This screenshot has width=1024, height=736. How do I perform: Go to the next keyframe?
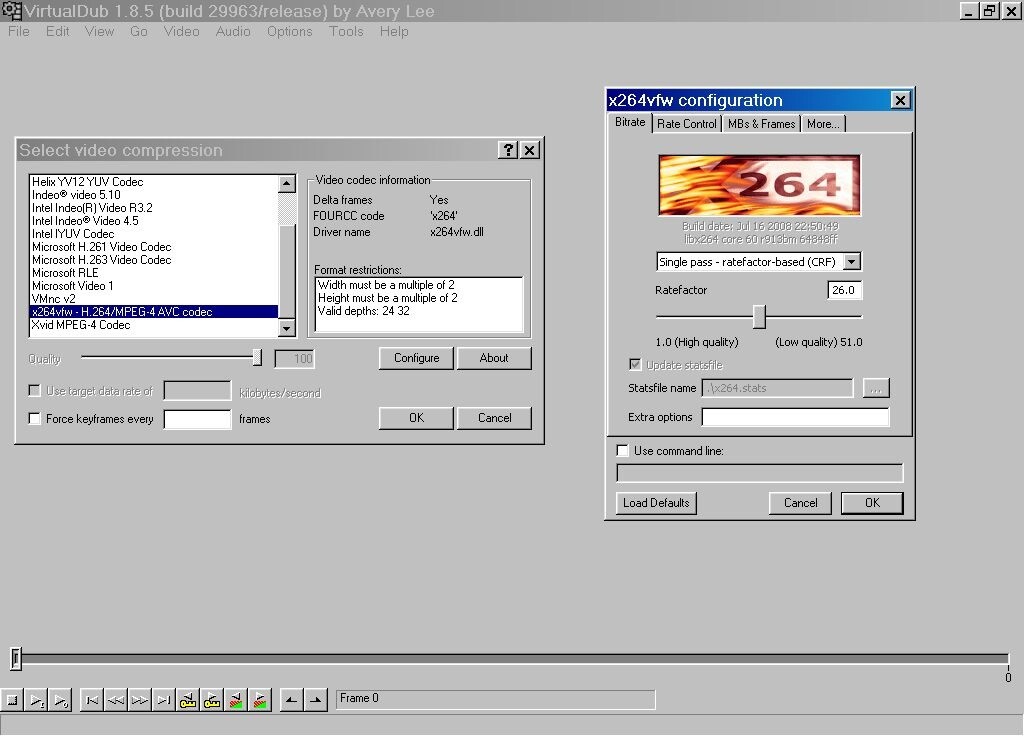(211, 700)
